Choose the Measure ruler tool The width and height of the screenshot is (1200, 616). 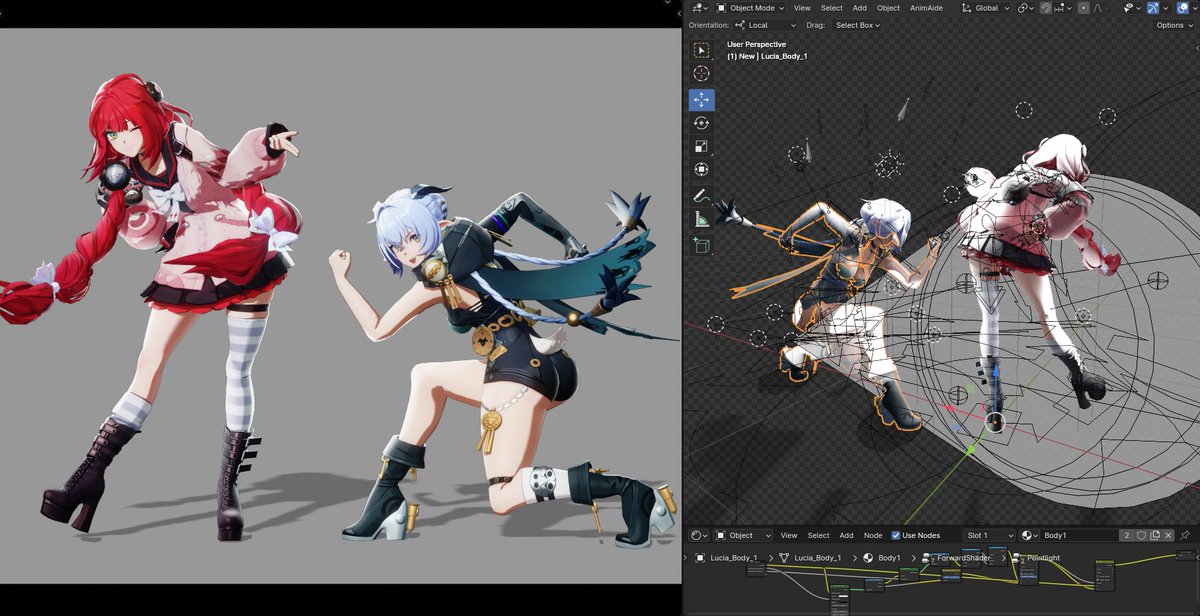click(x=701, y=219)
